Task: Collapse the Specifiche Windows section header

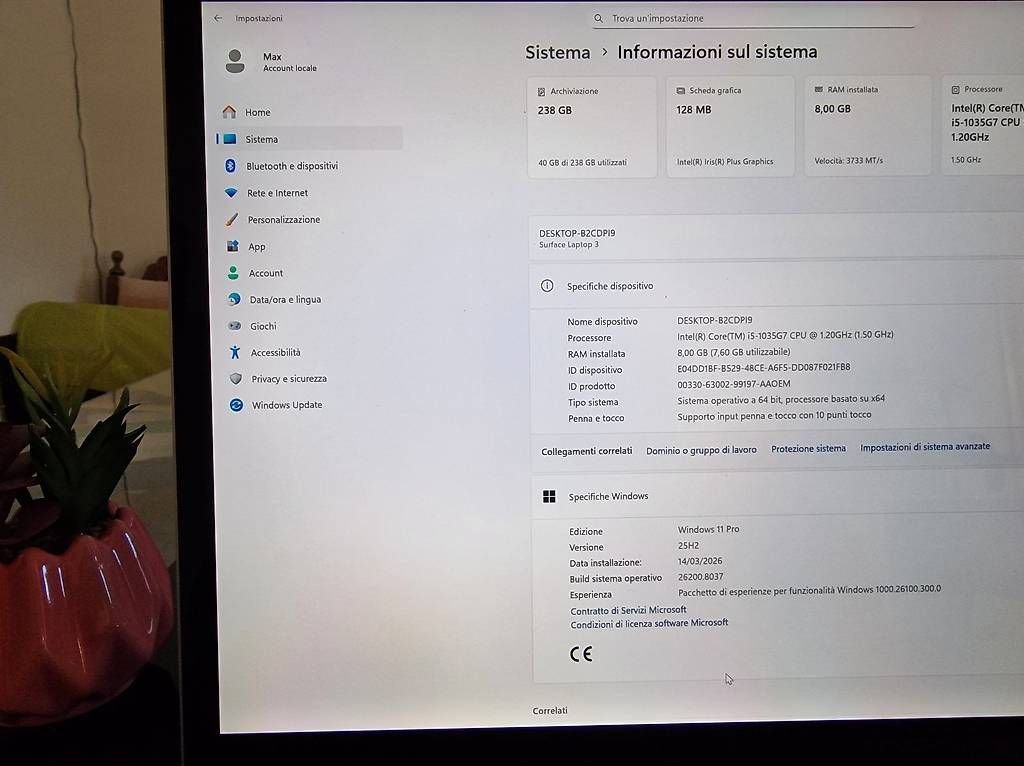Action: [x=778, y=495]
